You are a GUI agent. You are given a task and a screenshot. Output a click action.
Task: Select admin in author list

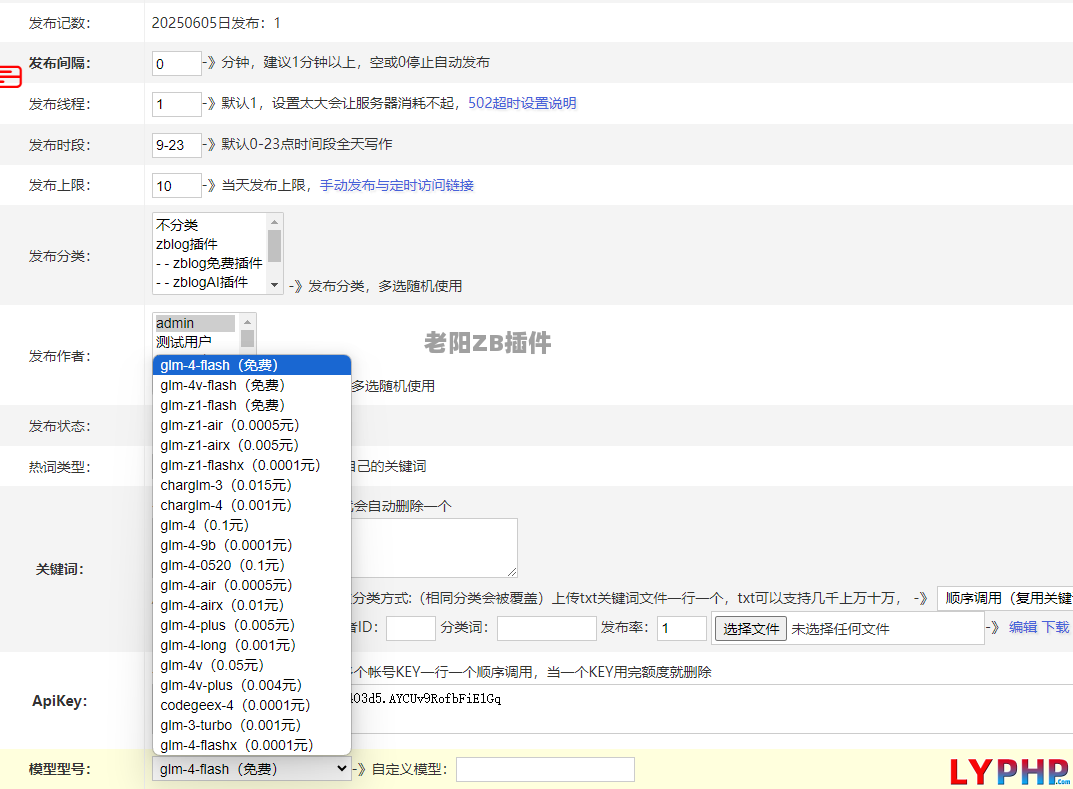(195, 323)
